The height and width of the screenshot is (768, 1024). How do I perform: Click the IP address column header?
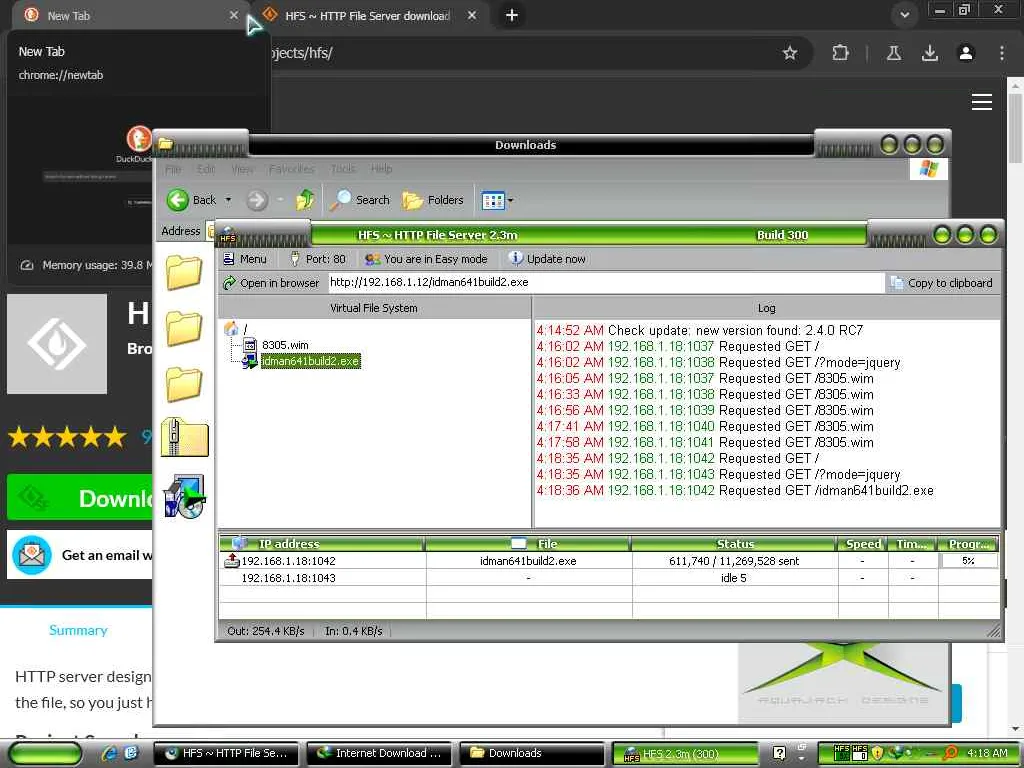coord(321,544)
